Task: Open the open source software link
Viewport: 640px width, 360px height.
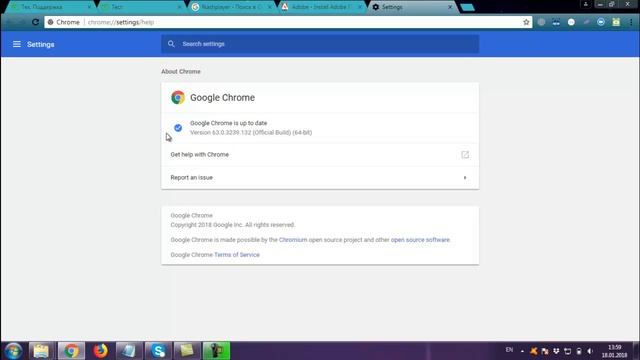Action: (420, 240)
